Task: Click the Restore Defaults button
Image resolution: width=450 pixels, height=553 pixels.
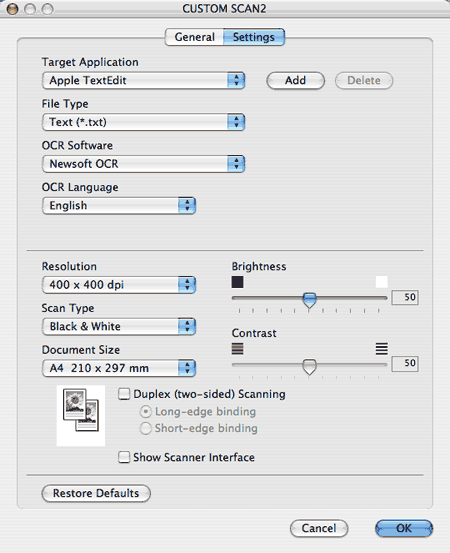Action: click(96, 493)
